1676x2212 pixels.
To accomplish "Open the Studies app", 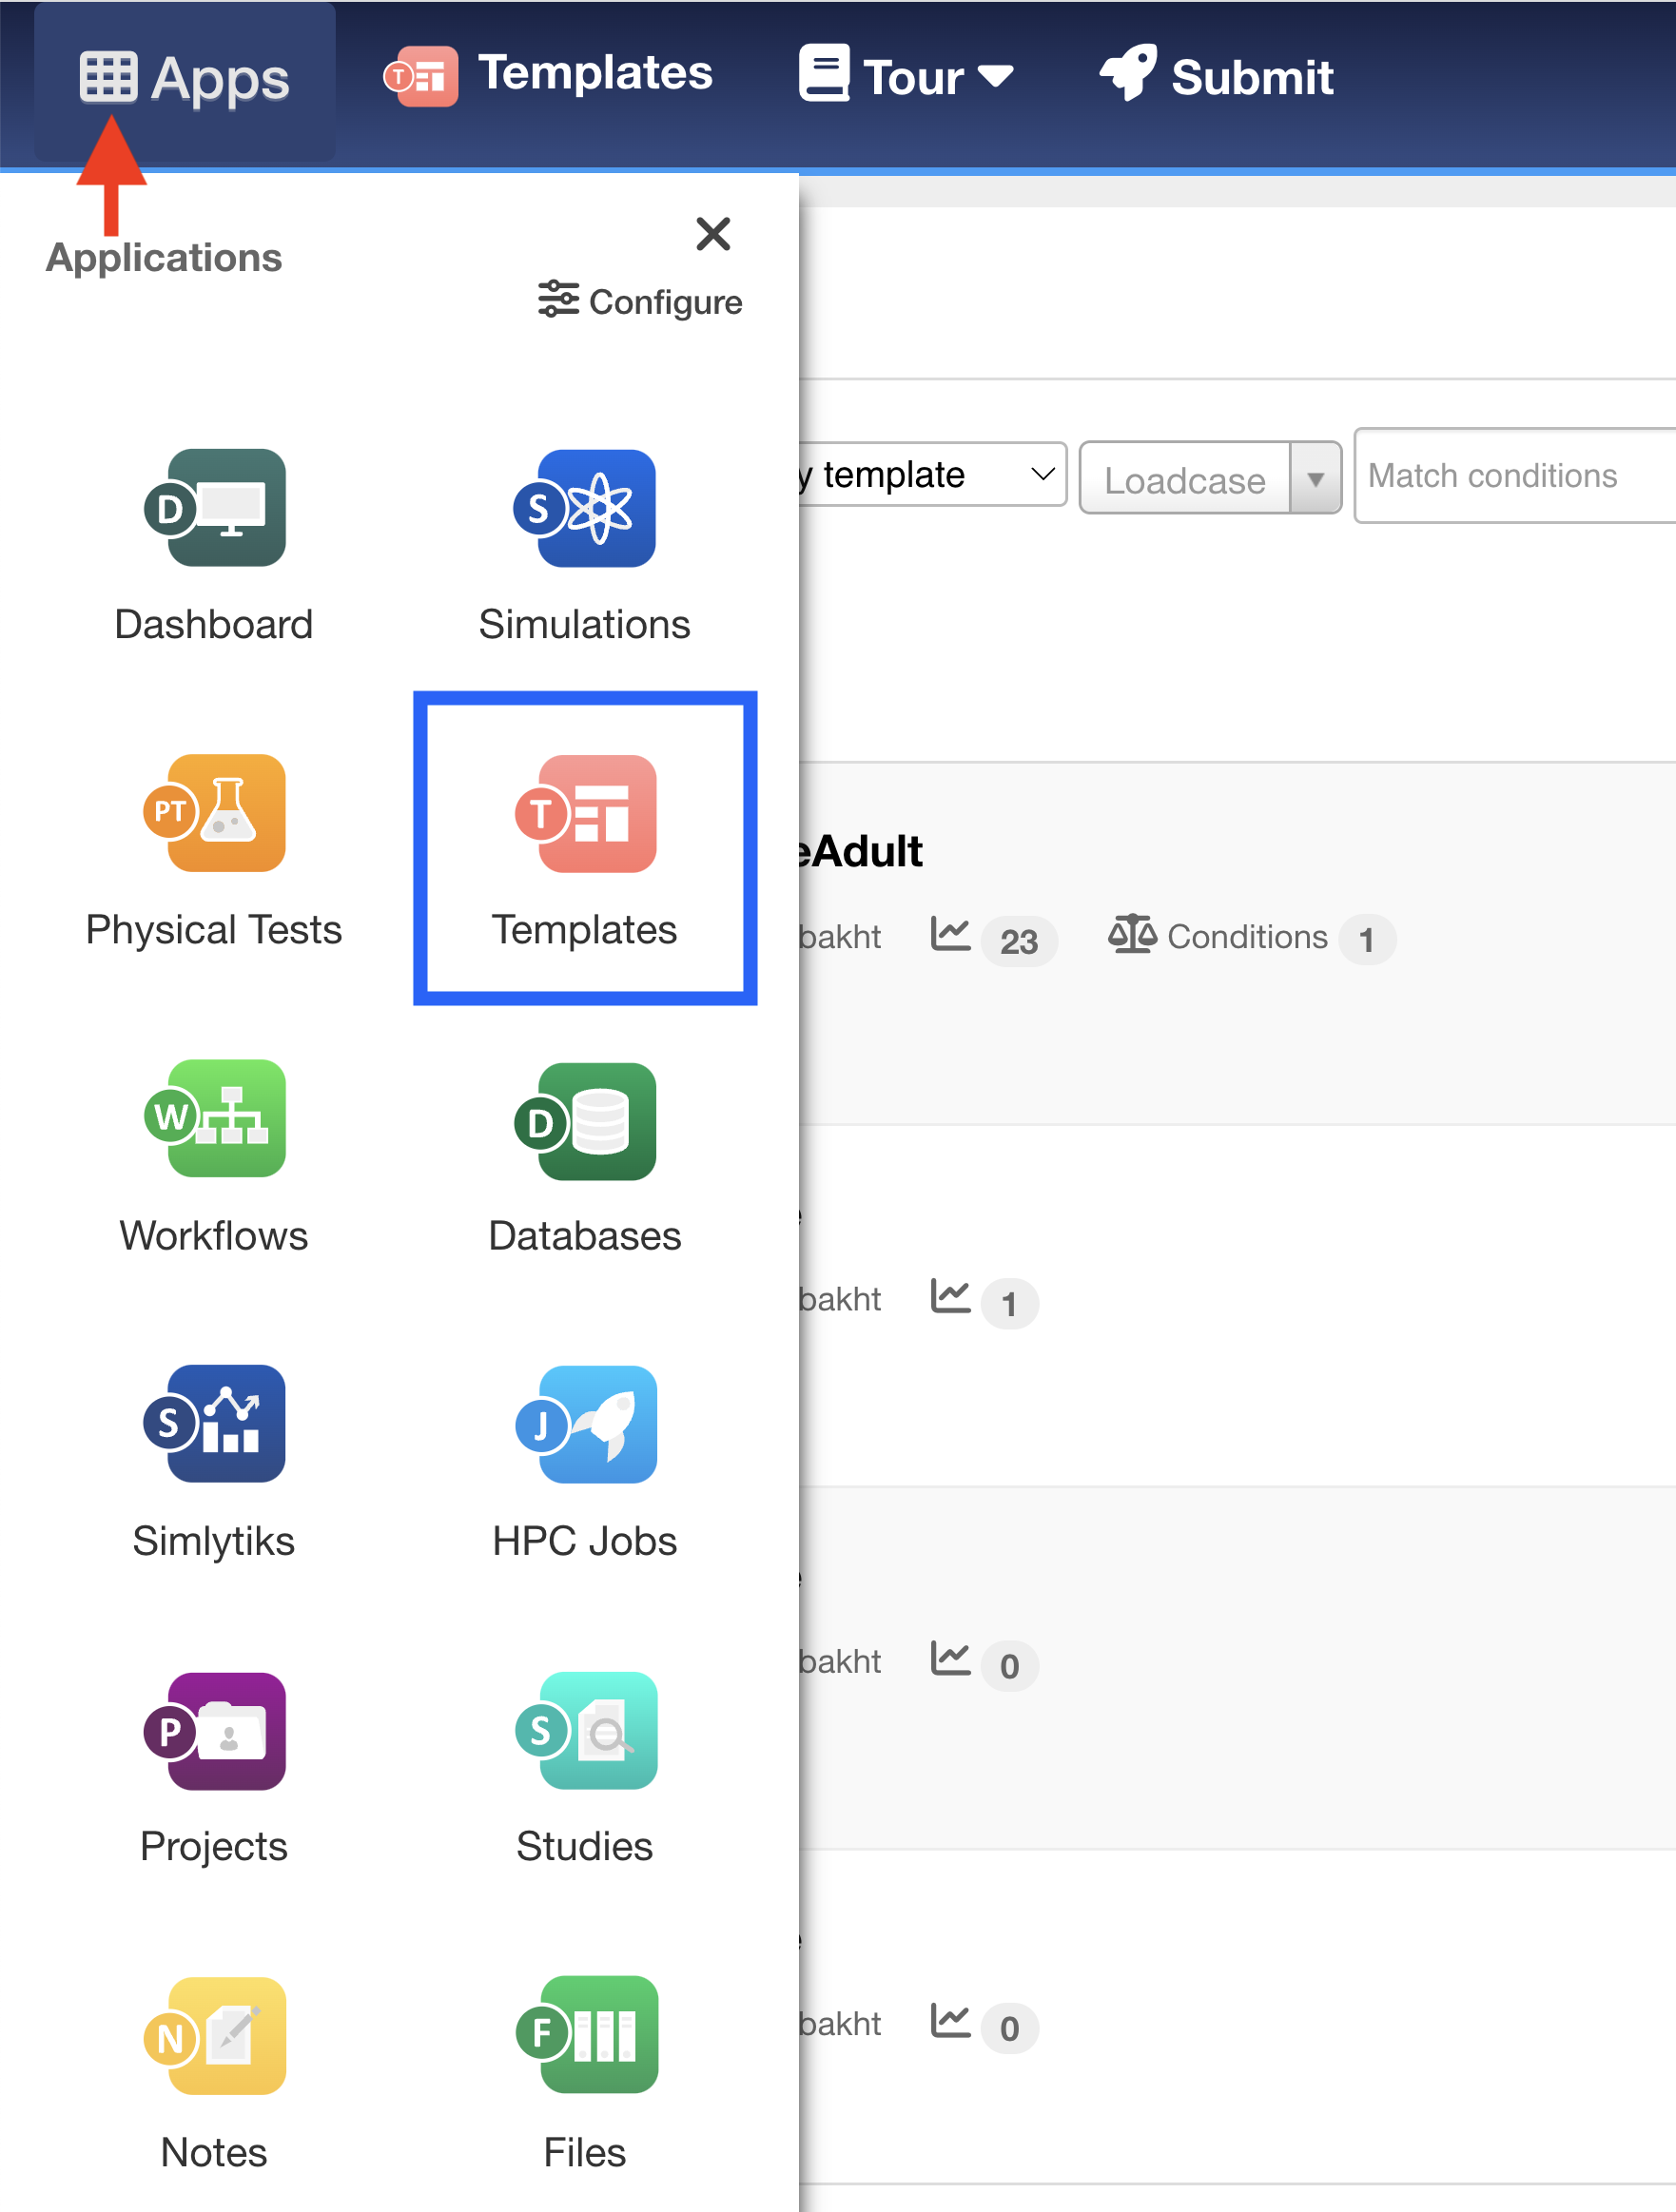I will (585, 1767).
